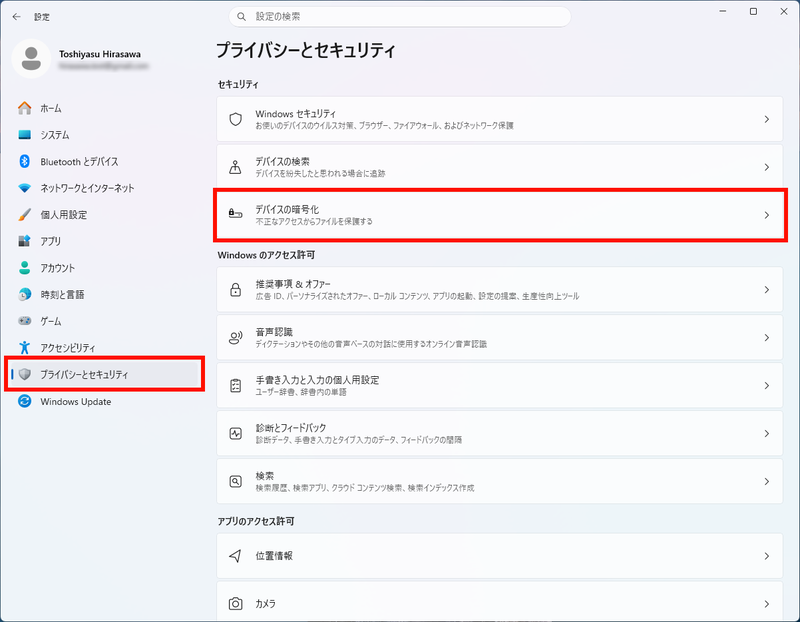Open Windows Update from sidebar
The width and height of the screenshot is (800, 622).
tap(76, 402)
